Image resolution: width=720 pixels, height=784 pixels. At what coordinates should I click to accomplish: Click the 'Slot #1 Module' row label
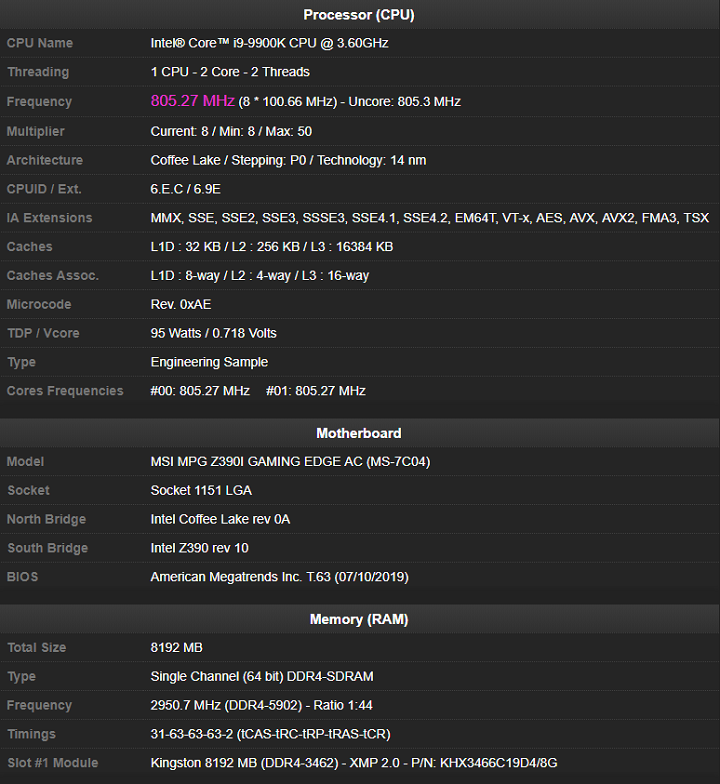click(52, 763)
